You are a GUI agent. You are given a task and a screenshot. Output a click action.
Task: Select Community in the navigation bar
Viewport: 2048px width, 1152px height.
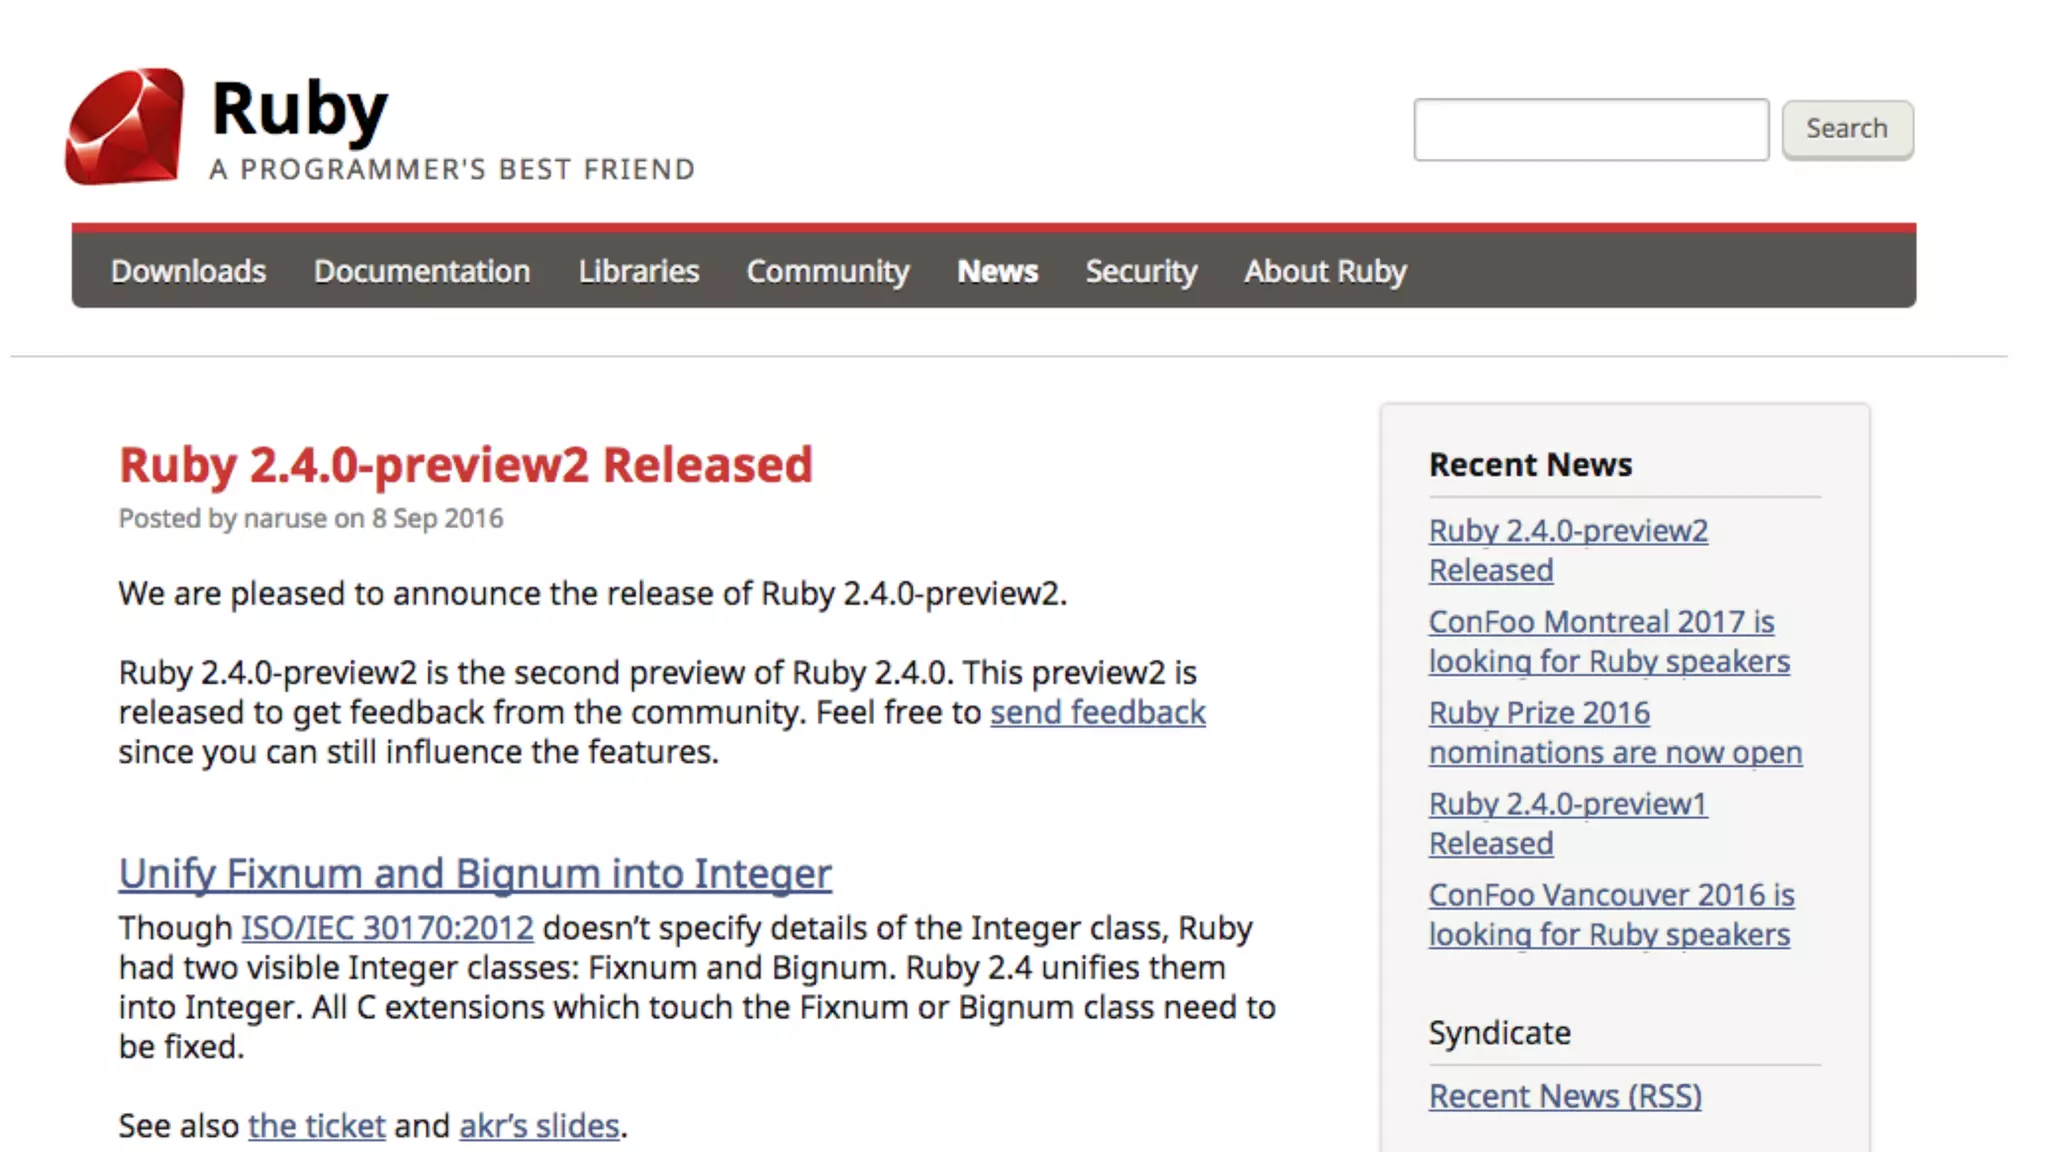(x=827, y=271)
